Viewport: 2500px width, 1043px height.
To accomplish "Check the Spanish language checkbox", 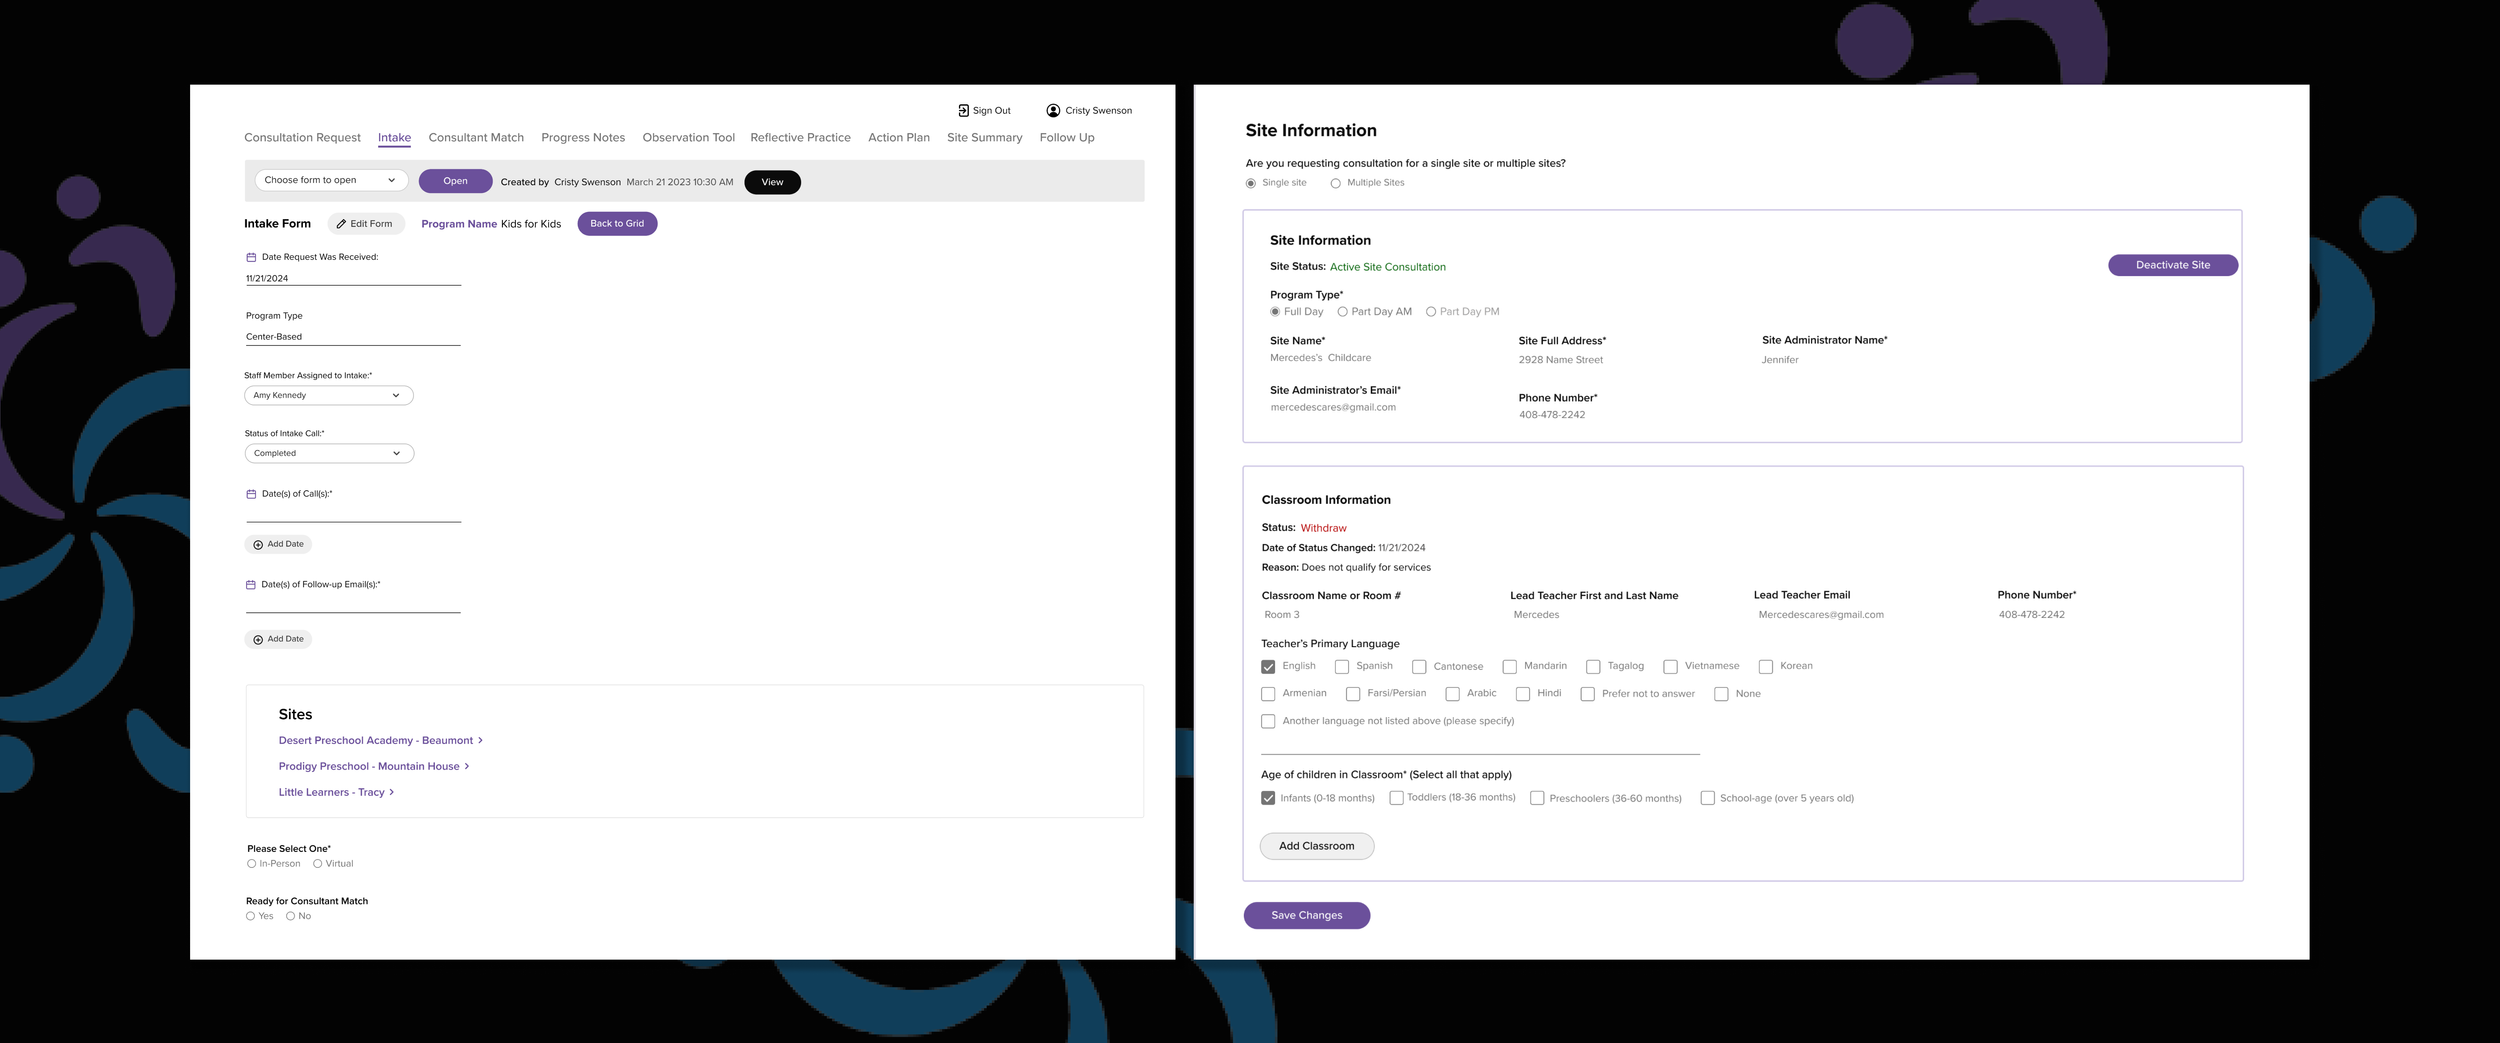I will coord(1342,667).
